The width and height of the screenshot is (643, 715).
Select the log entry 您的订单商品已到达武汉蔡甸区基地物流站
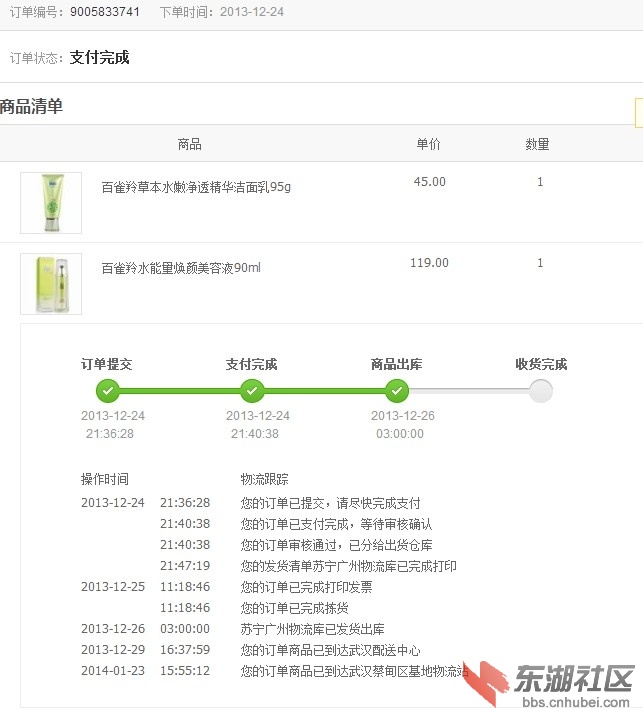pos(354,671)
